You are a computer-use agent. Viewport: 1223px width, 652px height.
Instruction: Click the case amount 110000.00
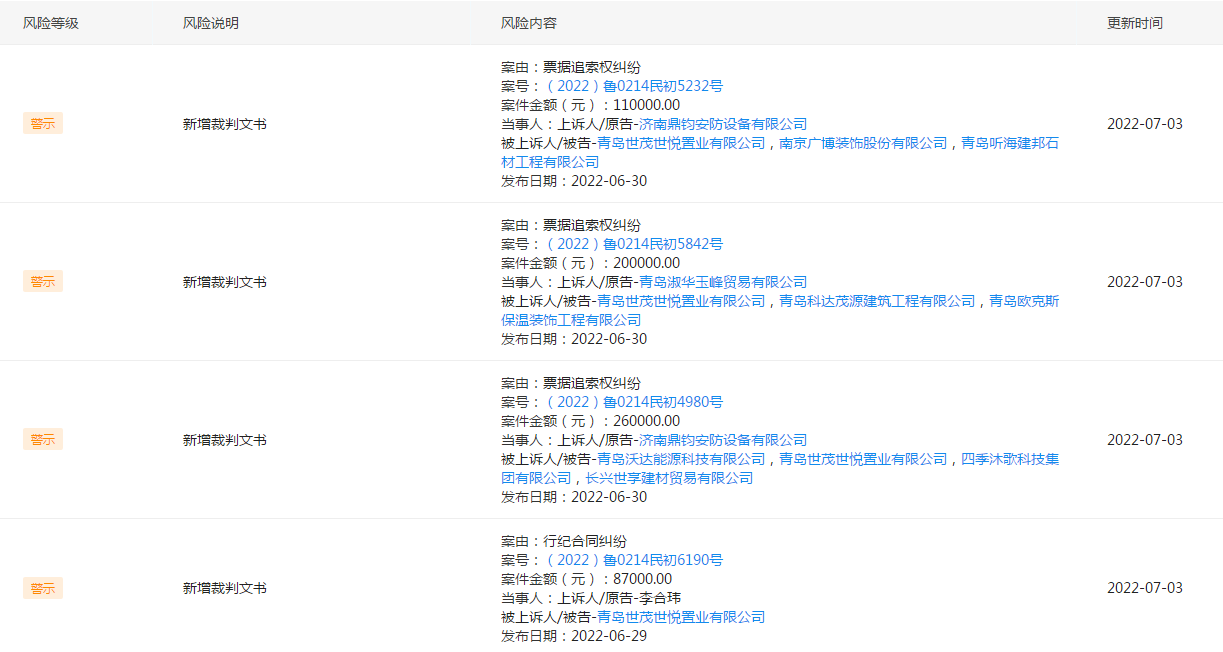[644, 105]
